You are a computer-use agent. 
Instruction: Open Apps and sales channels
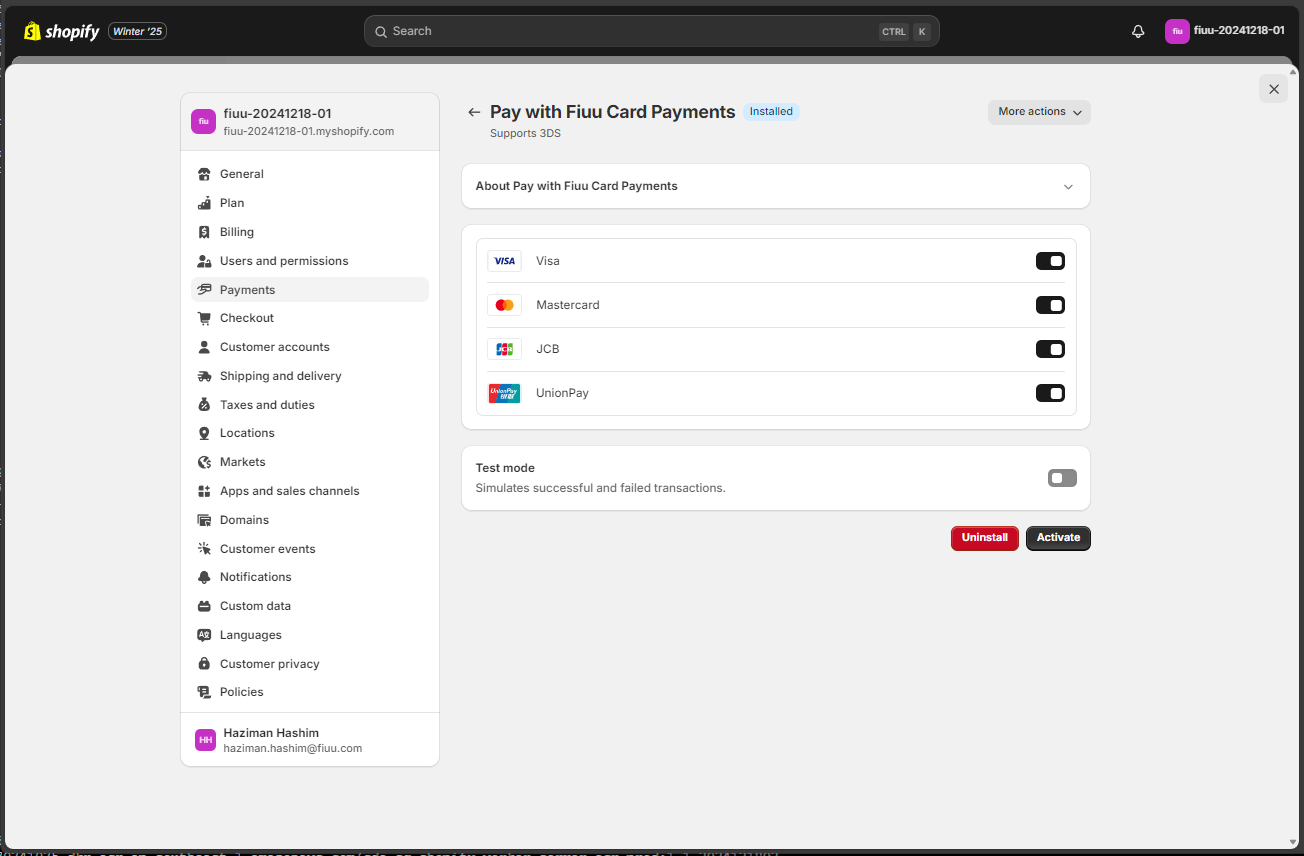(x=310, y=491)
